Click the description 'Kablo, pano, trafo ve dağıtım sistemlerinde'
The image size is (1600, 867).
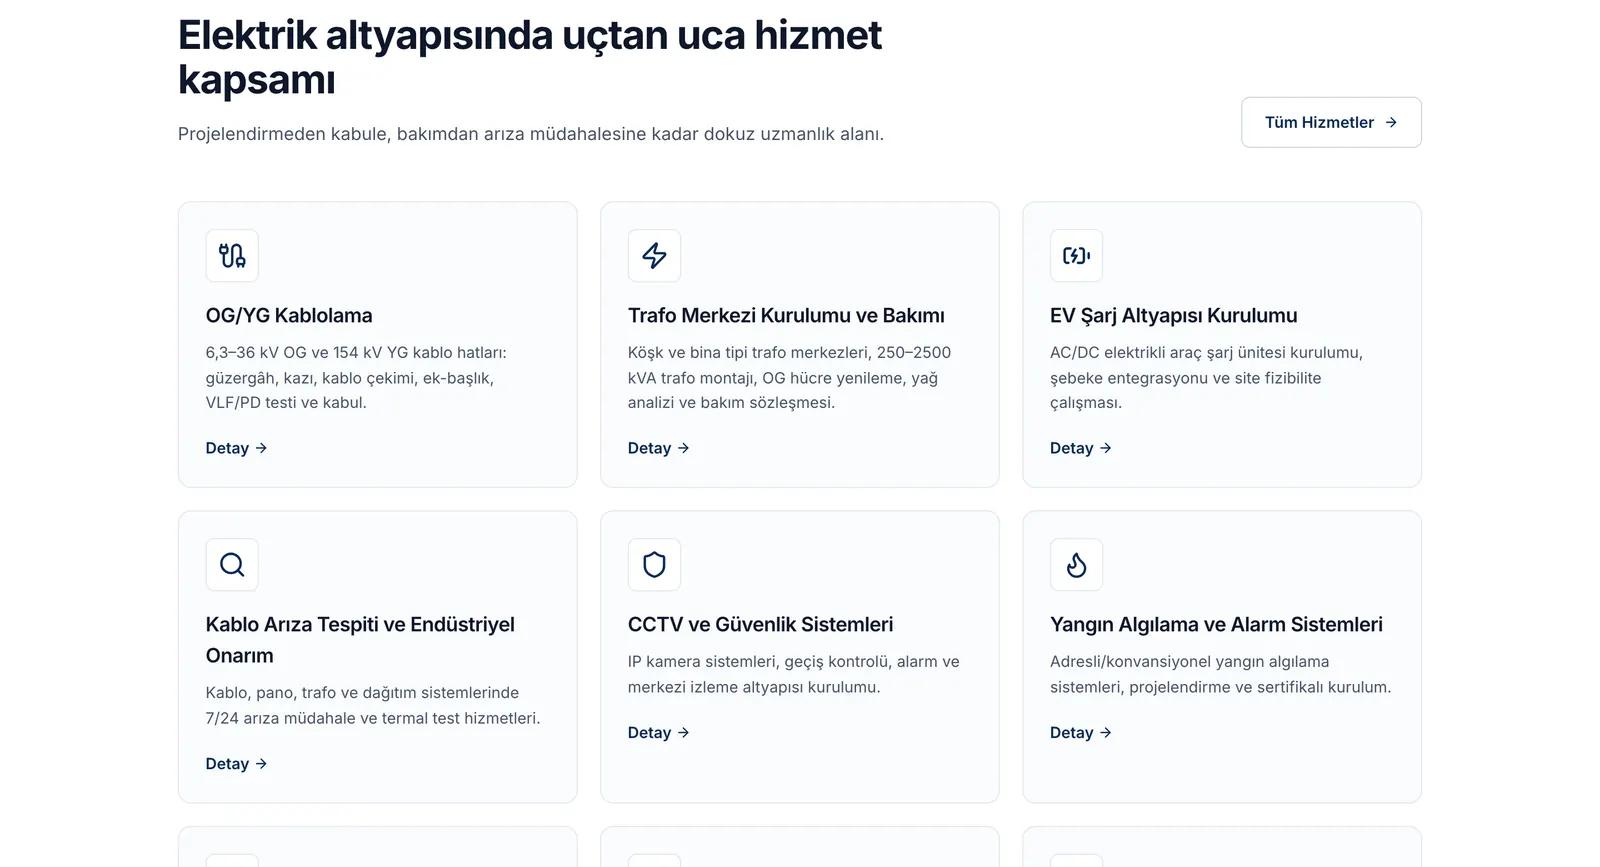[x=373, y=706]
